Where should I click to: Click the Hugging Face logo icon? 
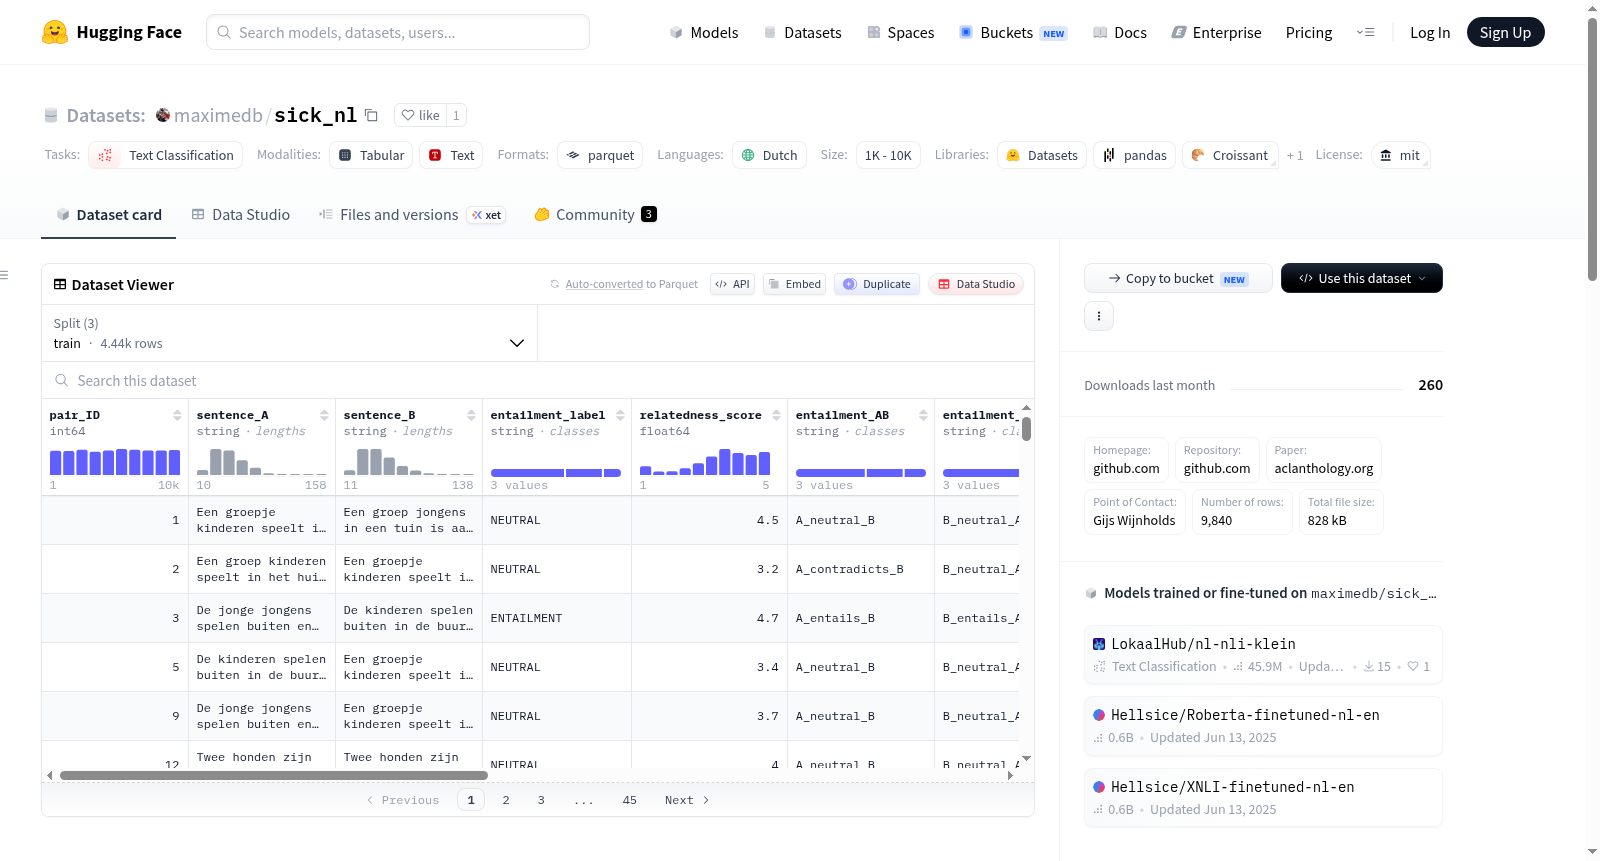tap(55, 32)
